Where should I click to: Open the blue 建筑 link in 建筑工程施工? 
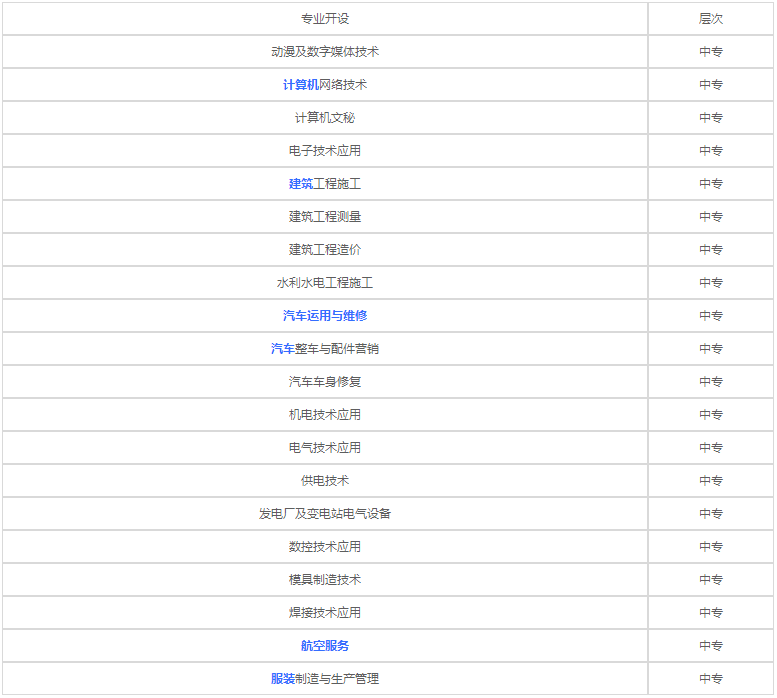coord(301,184)
